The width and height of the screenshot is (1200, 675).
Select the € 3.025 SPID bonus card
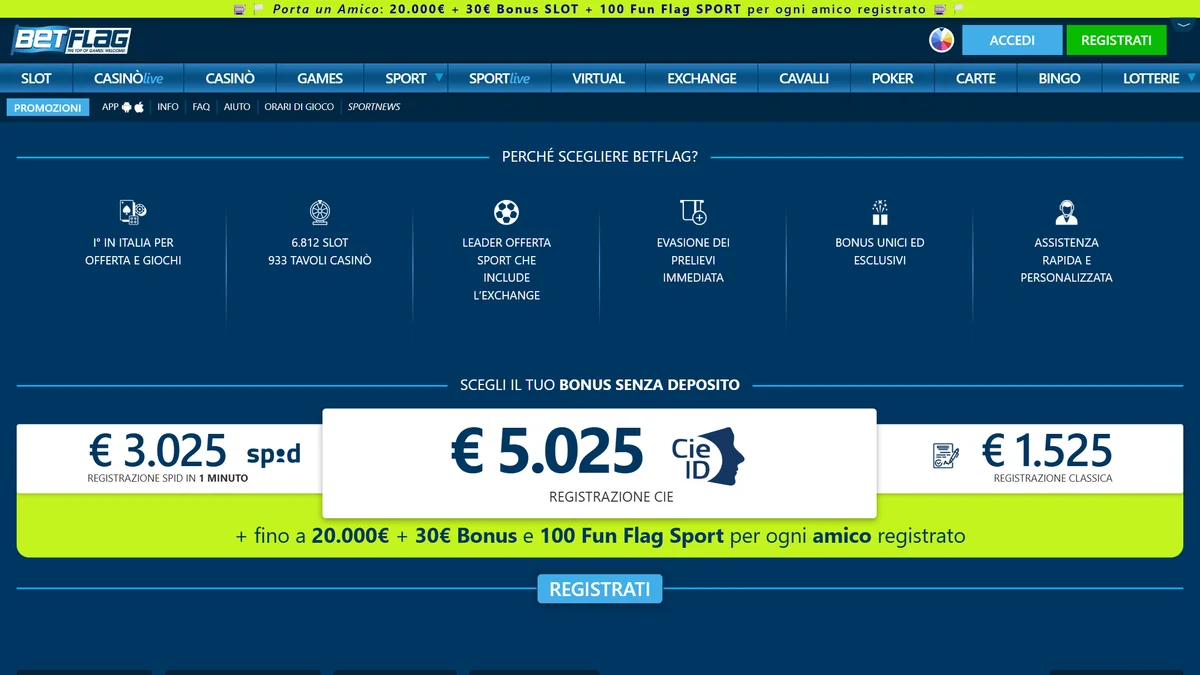click(x=169, y=459)
